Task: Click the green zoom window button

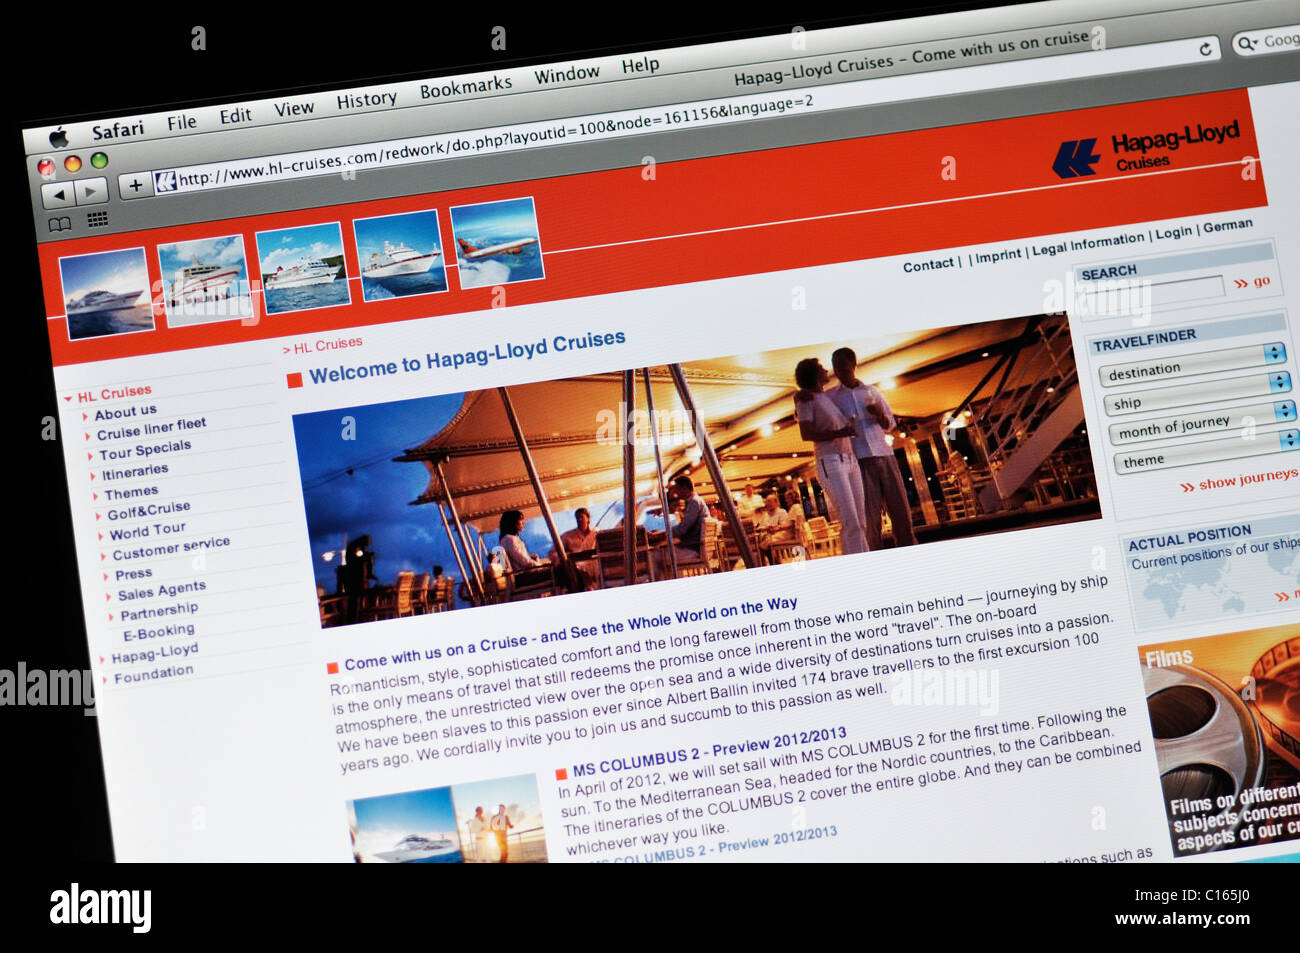Action: pyautogui.click(x=98, y=160)
